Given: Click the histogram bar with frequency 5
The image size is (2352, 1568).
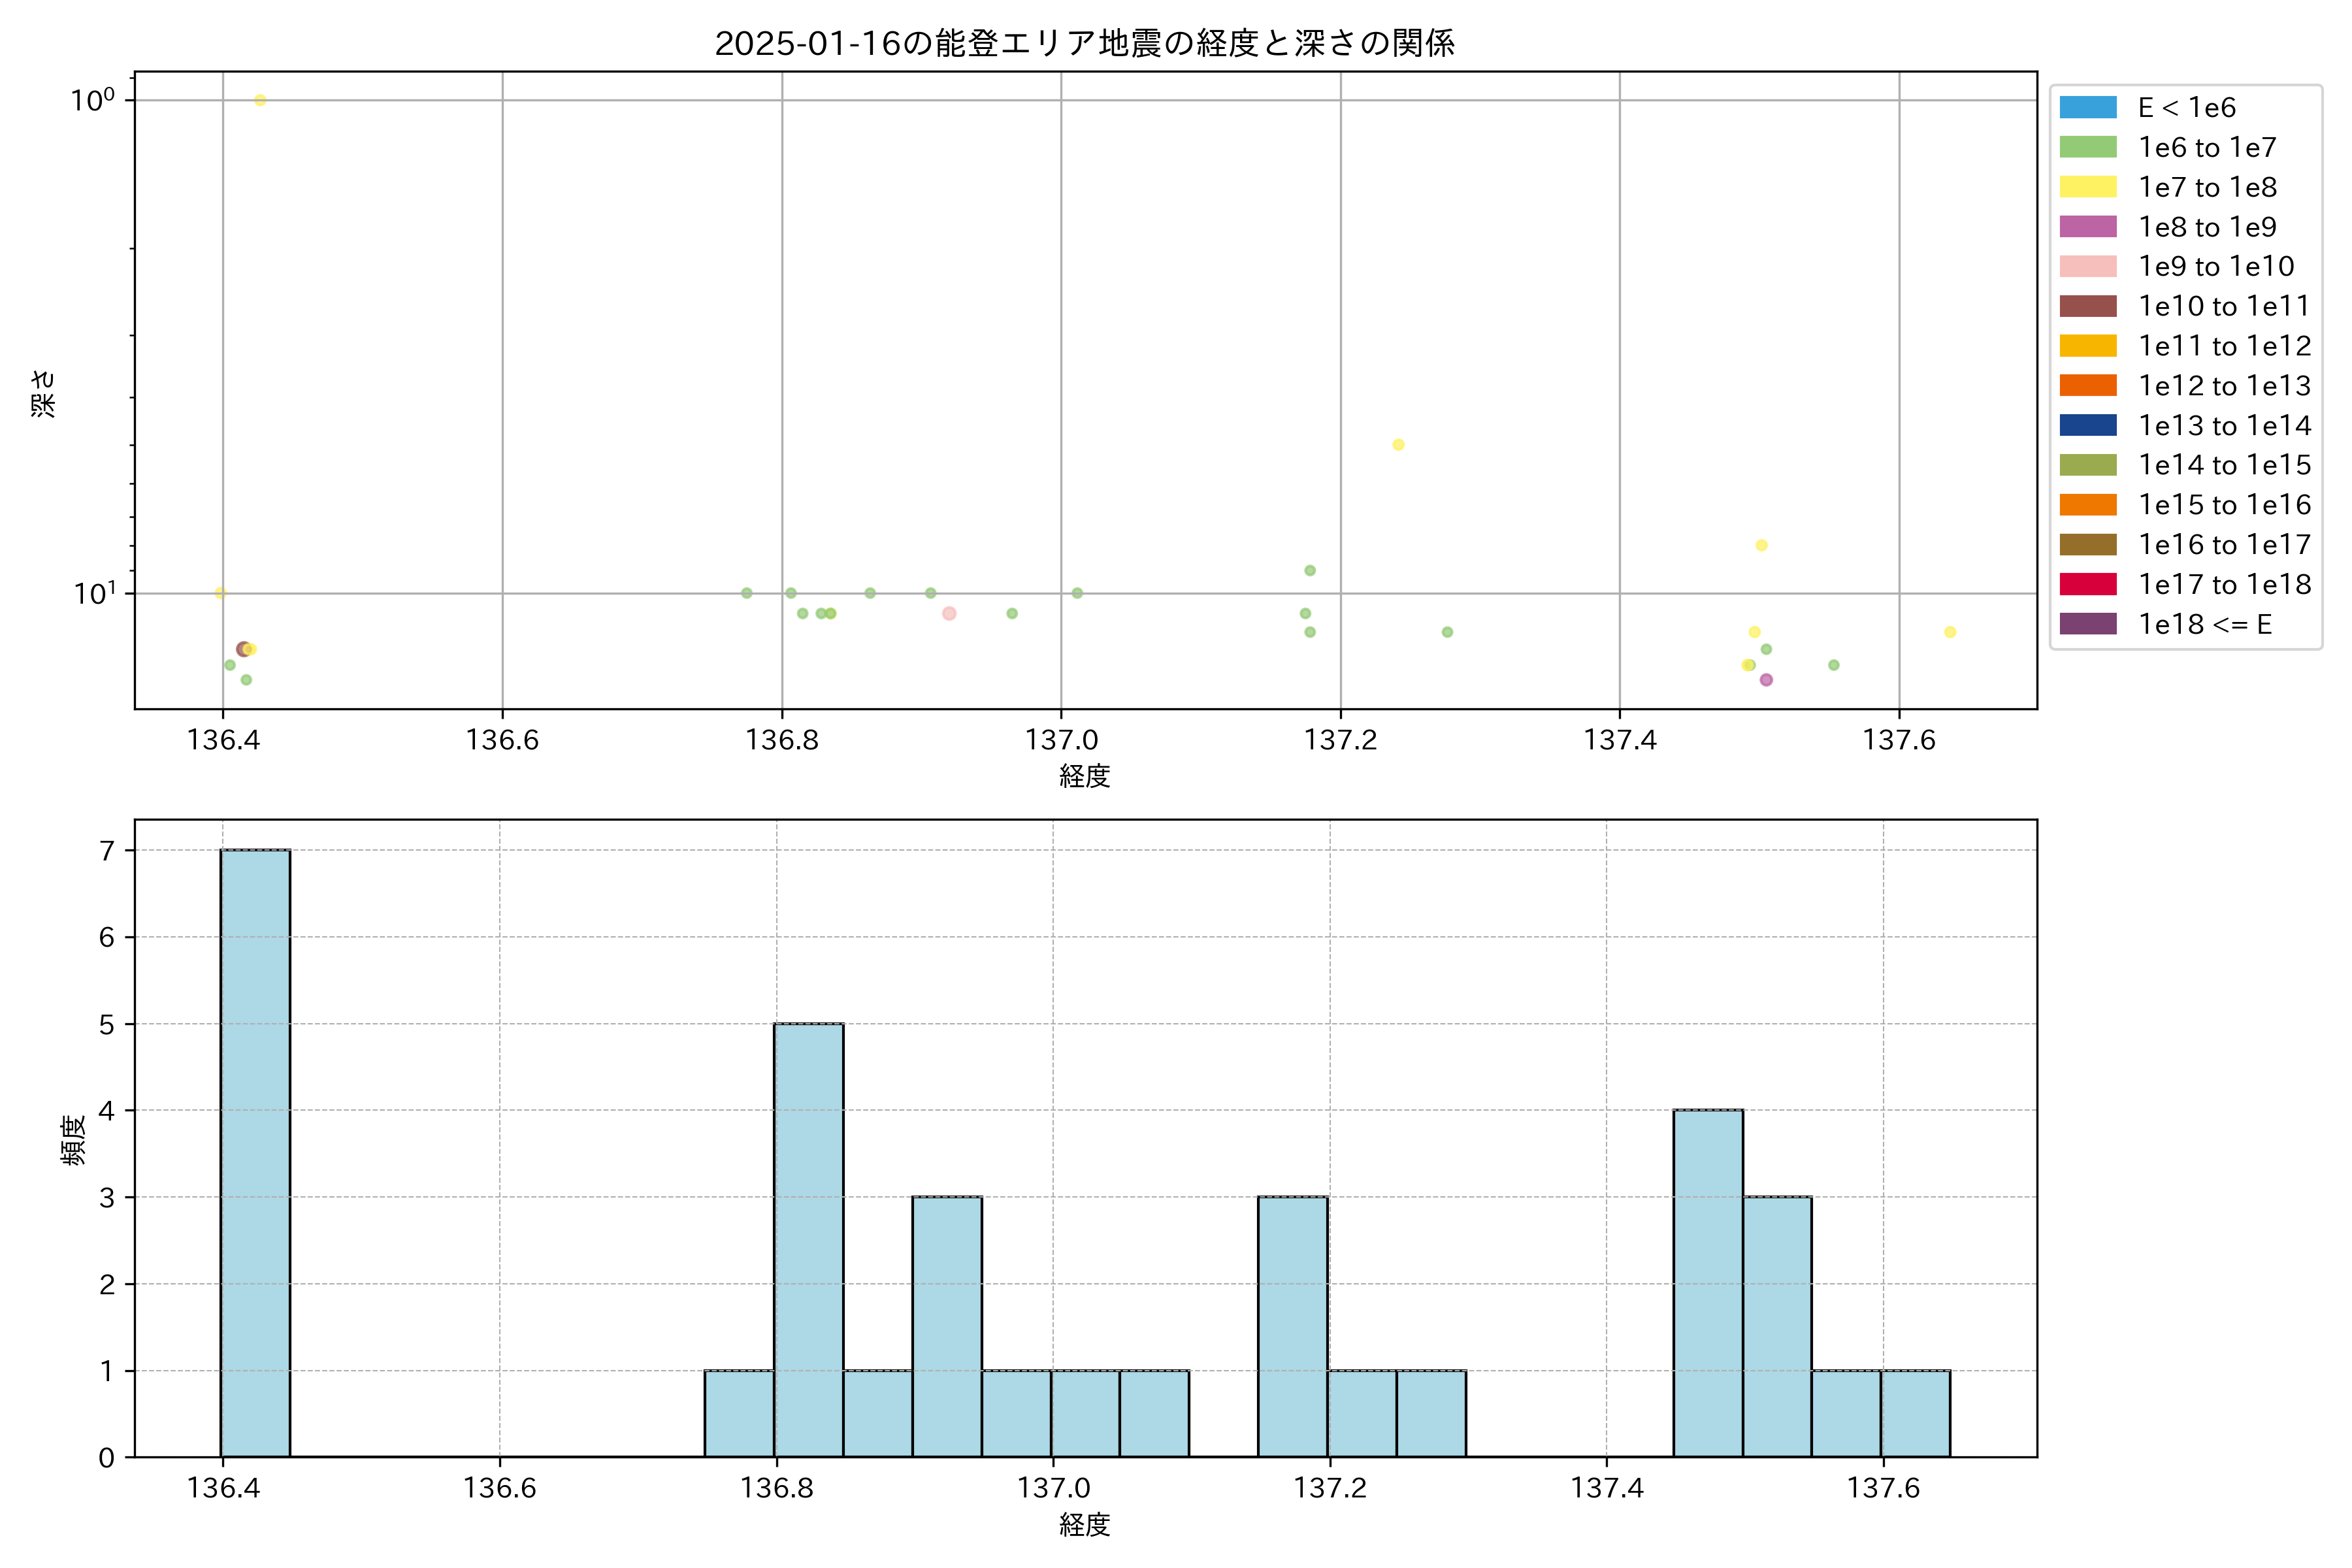Looking at the screenshot, I should click(x=808, y=1240).
